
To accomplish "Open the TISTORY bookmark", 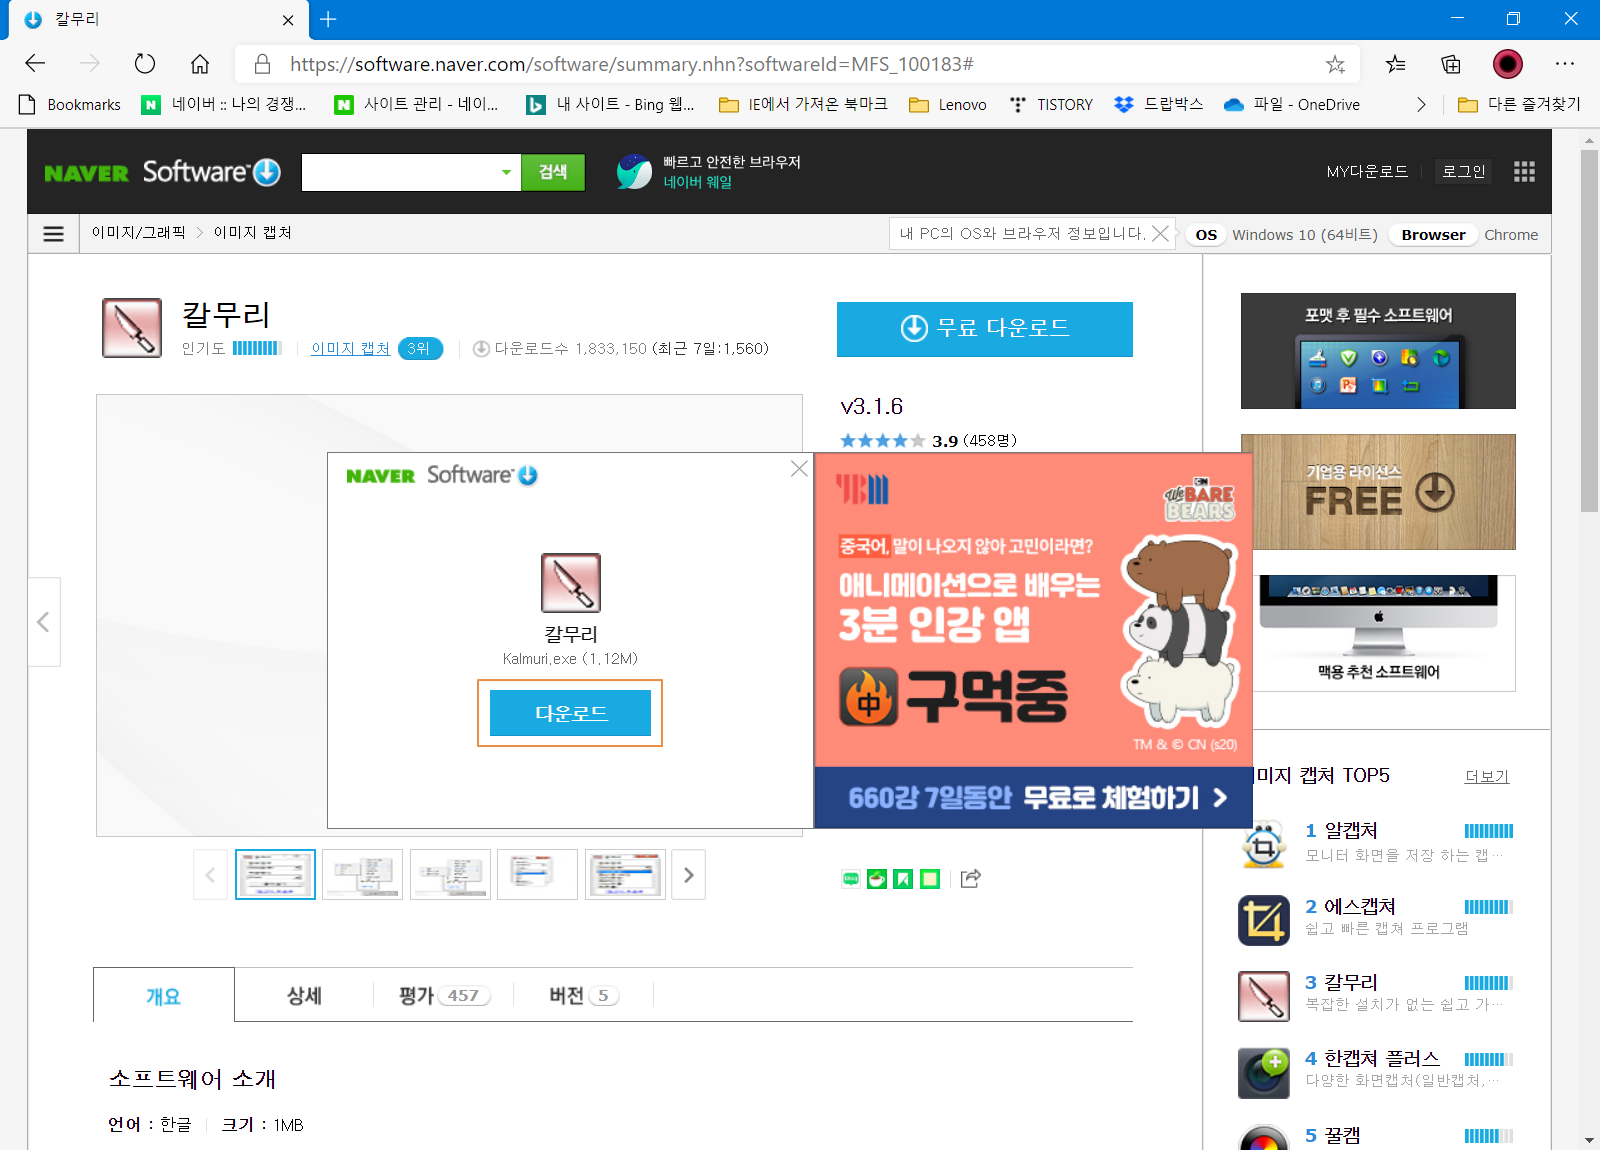I will pyautogui.click(x=1051, y=104).
